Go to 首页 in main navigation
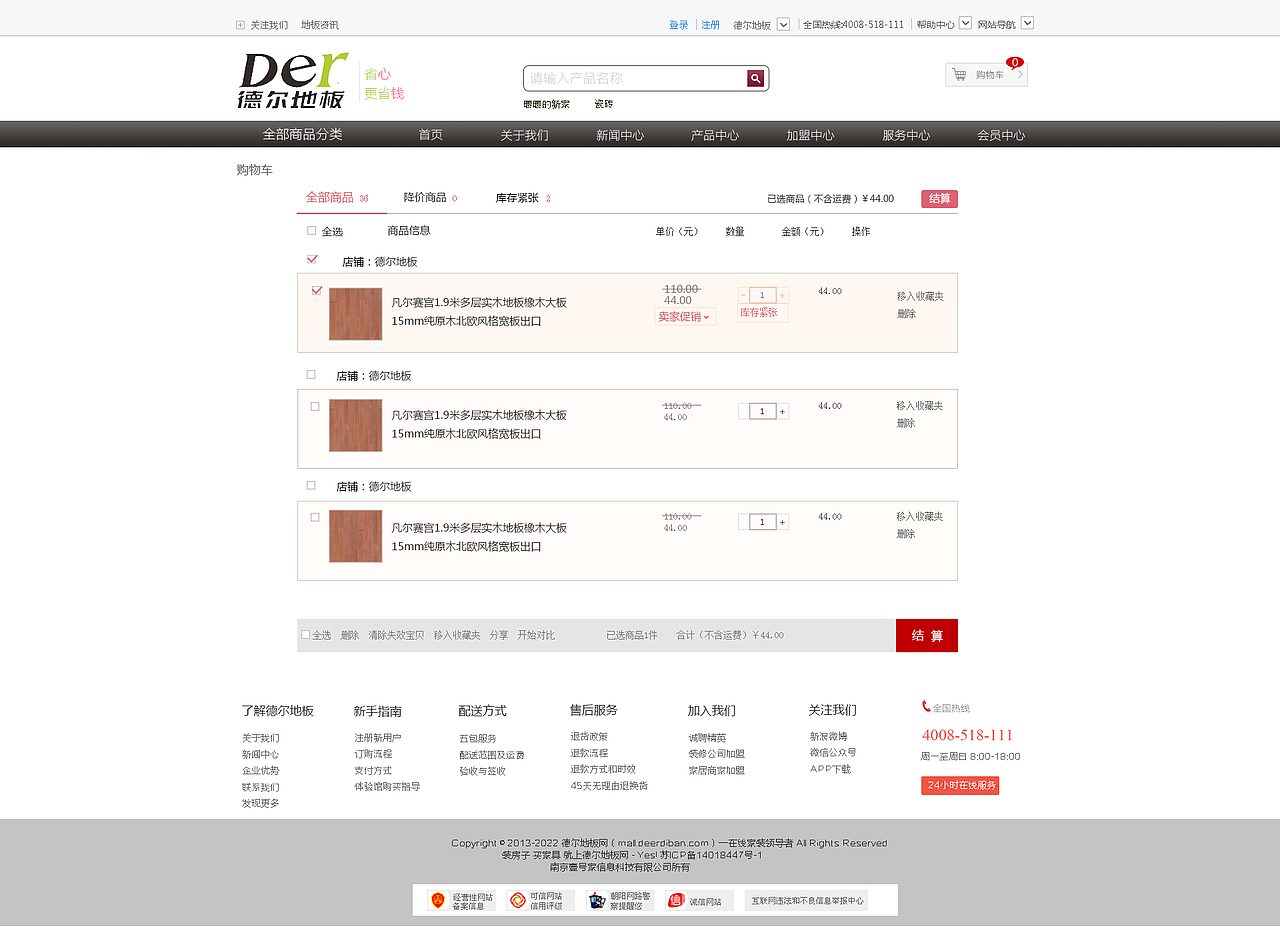The width and height of the screenshot is (1280, 927). pyautogui.click(x=430, y=135)
